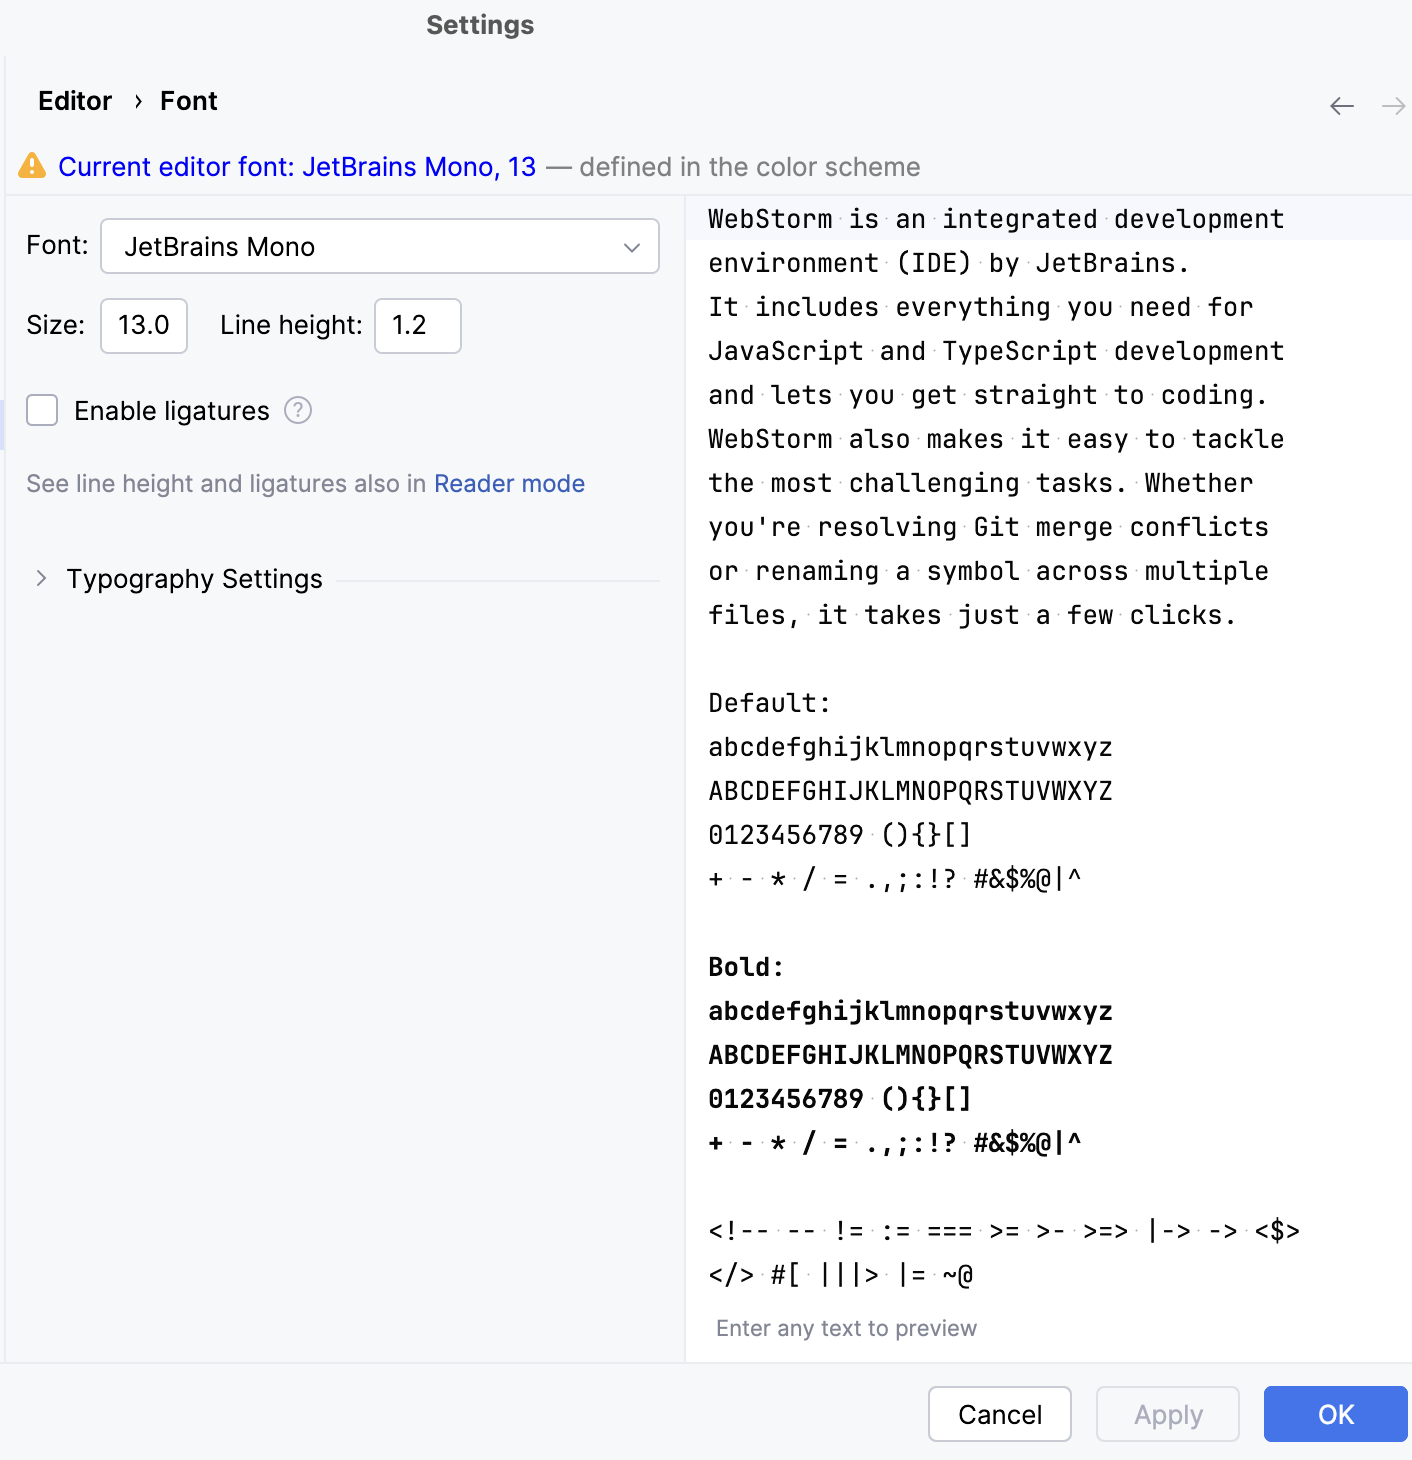1412x1460 pixels.
Task: Confirm settings with OK
Action: pyautogui.click(x=1335, y=1414)
